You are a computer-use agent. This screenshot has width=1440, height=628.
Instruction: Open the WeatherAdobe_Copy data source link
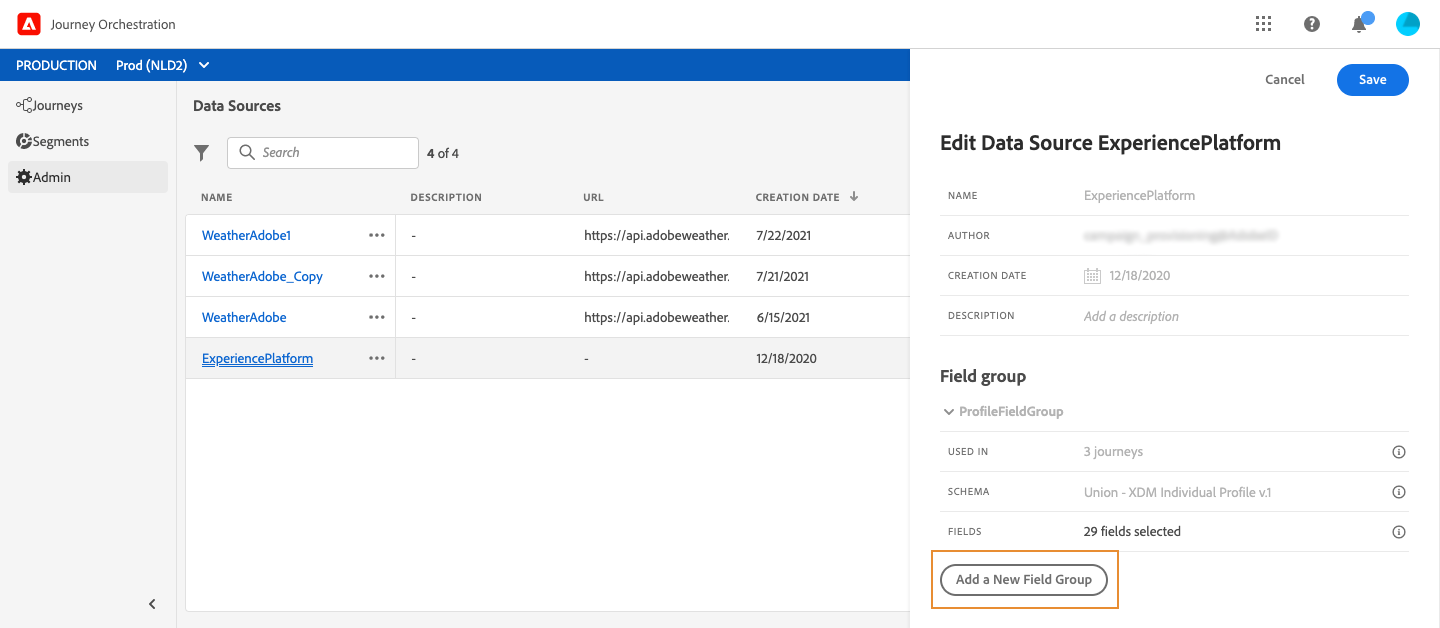click(262, 277)
